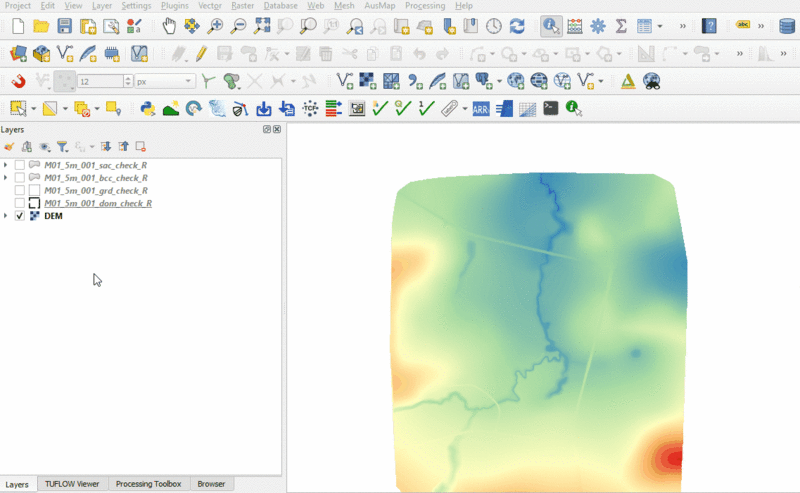Open the Raster menu

point(242,6)
